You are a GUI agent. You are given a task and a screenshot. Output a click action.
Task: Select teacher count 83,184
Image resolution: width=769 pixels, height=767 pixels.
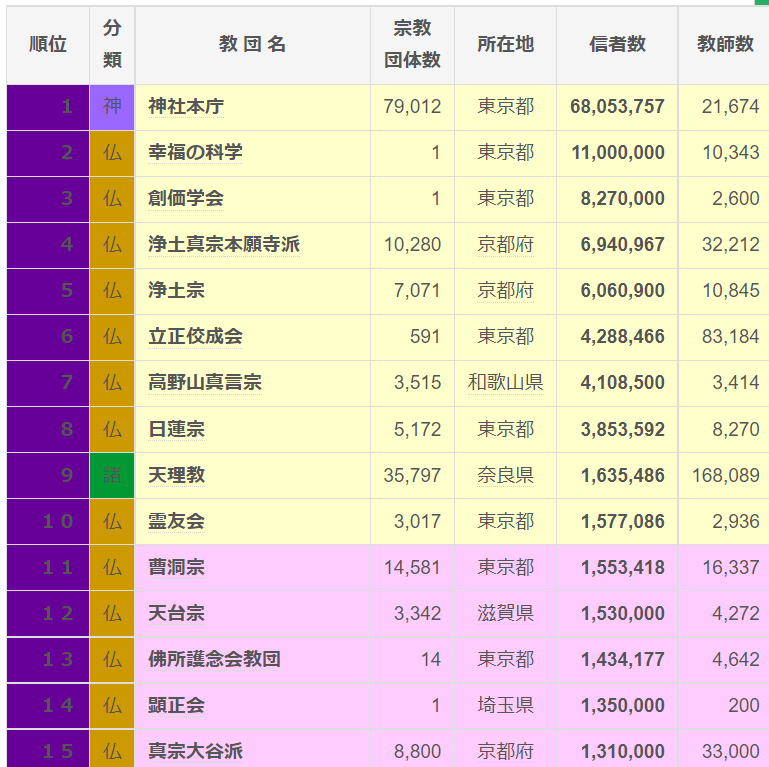(x=731, y=336)
